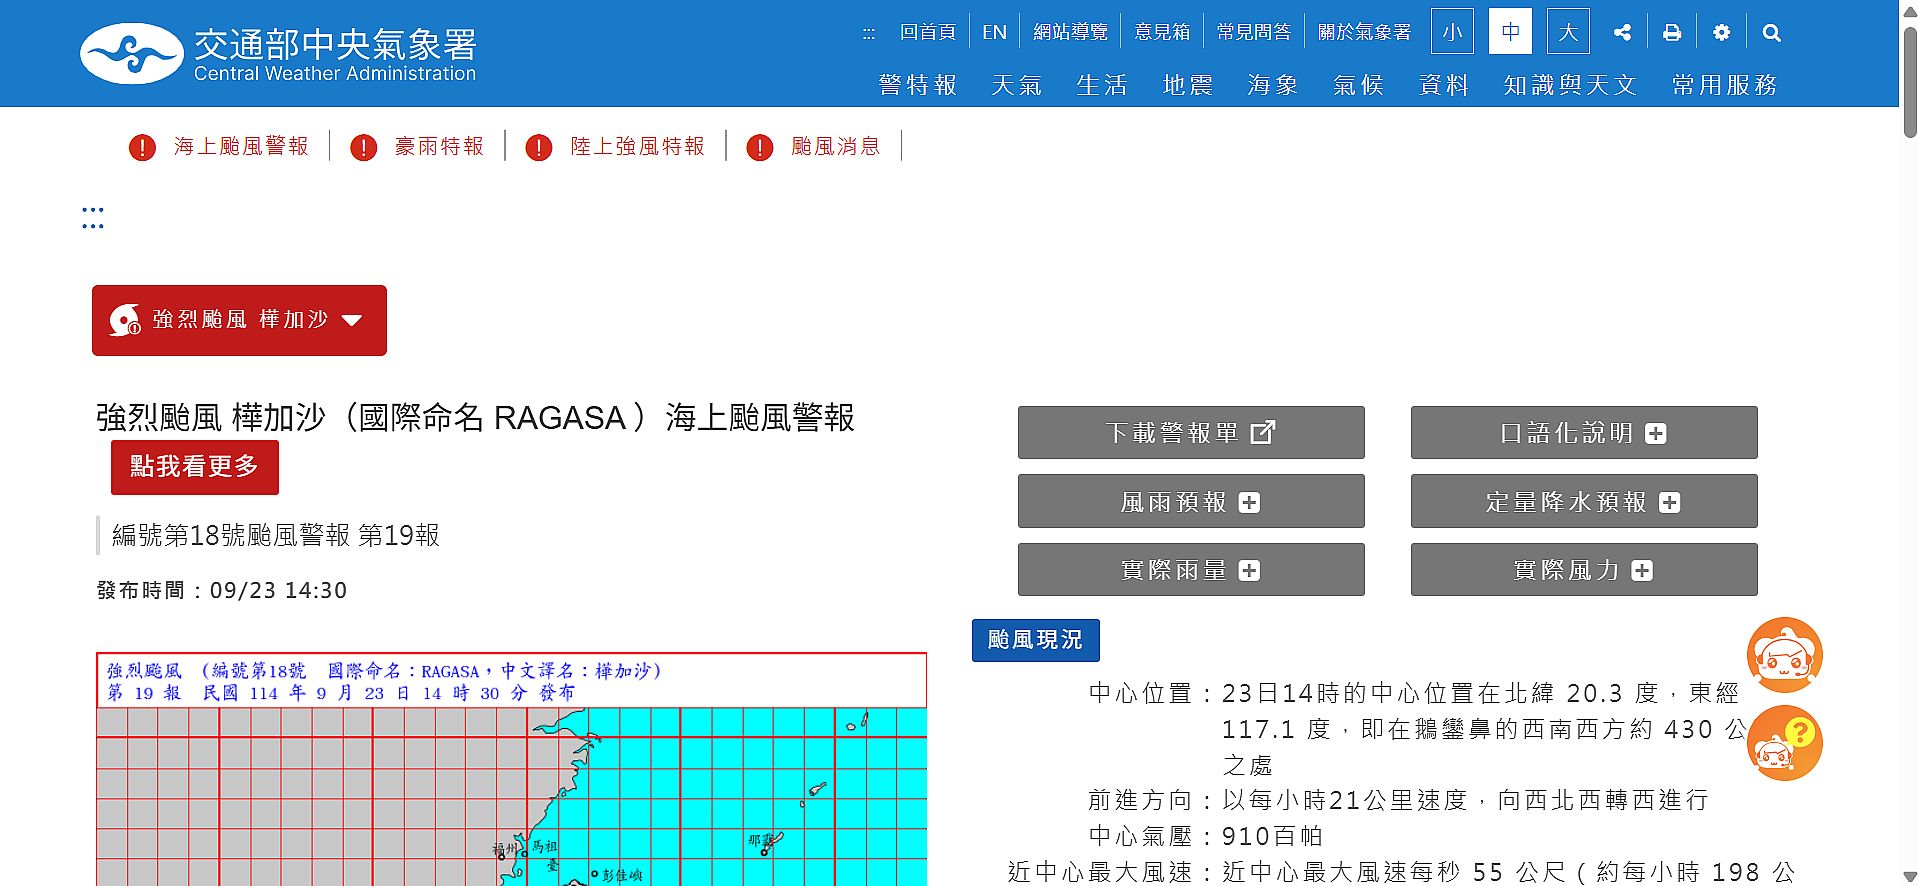Set font size to large (大)

click(1568, 32)
